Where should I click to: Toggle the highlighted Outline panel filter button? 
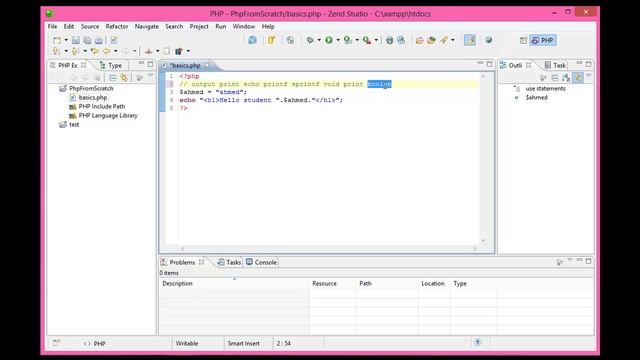coord(578,77)
